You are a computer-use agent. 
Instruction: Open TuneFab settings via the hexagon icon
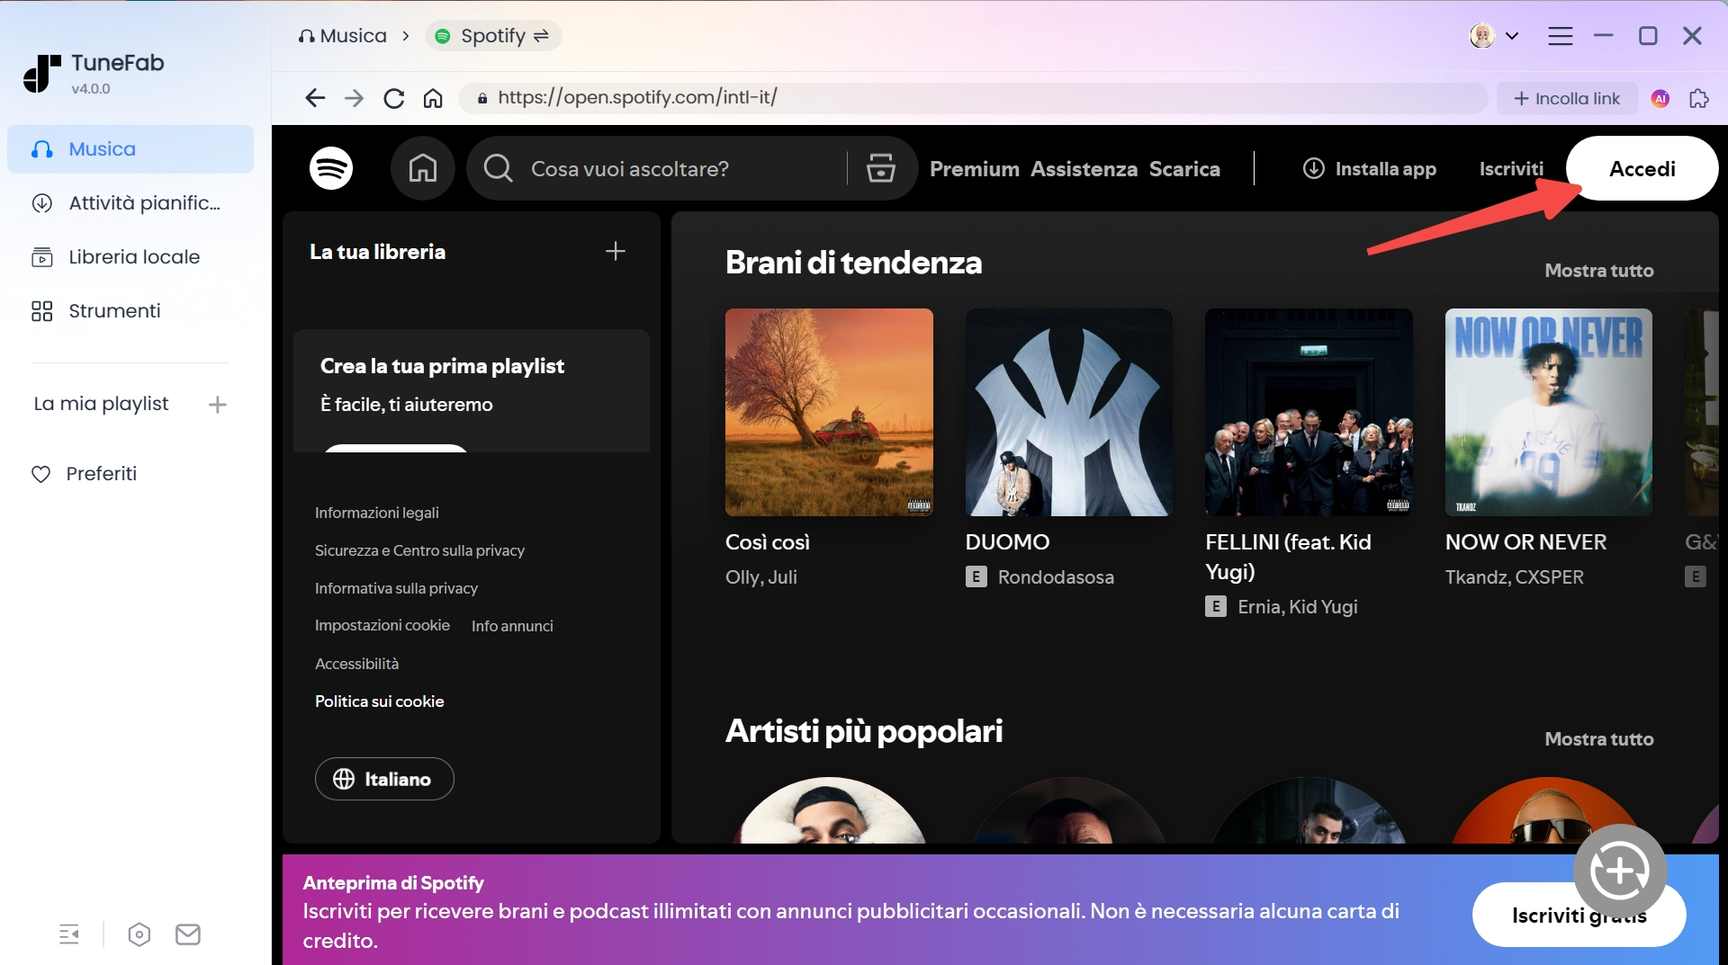coord(139,933)
